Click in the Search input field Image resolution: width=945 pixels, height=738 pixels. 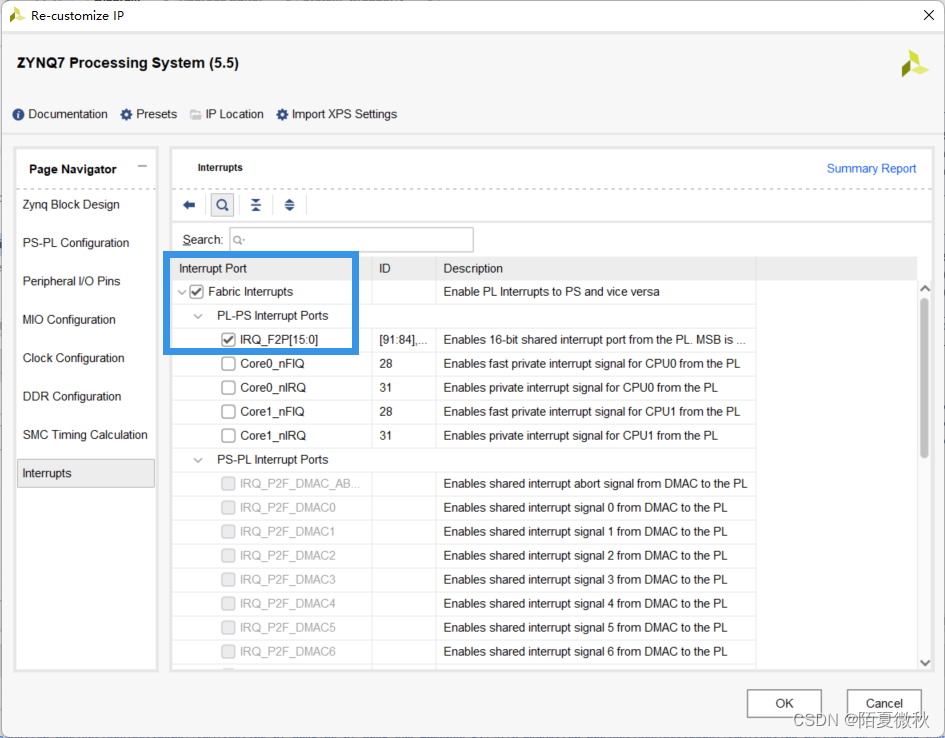[351, 240]
